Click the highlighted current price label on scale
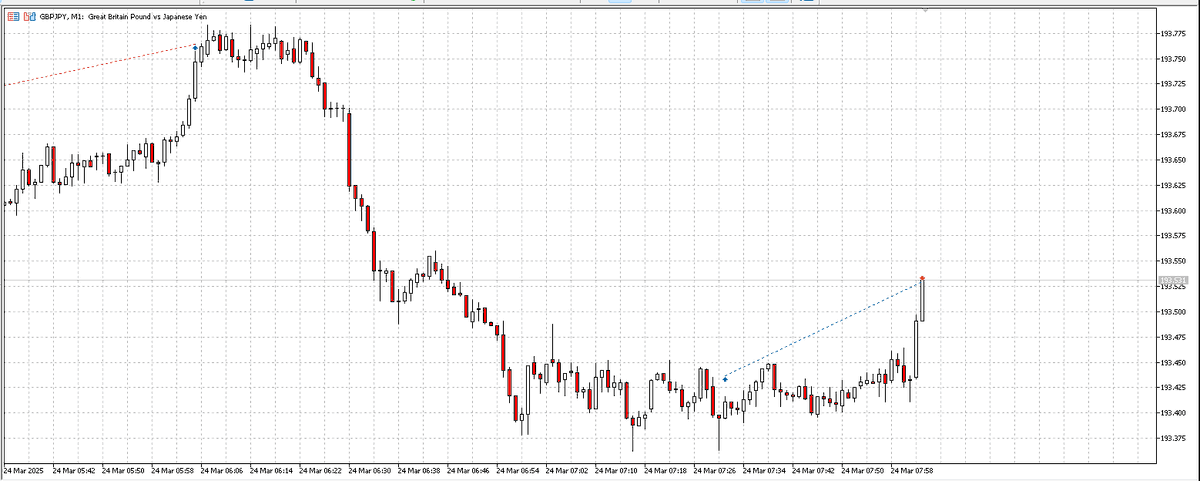The width and height of the screenshot is (1200, 481). click(1172, 279)
